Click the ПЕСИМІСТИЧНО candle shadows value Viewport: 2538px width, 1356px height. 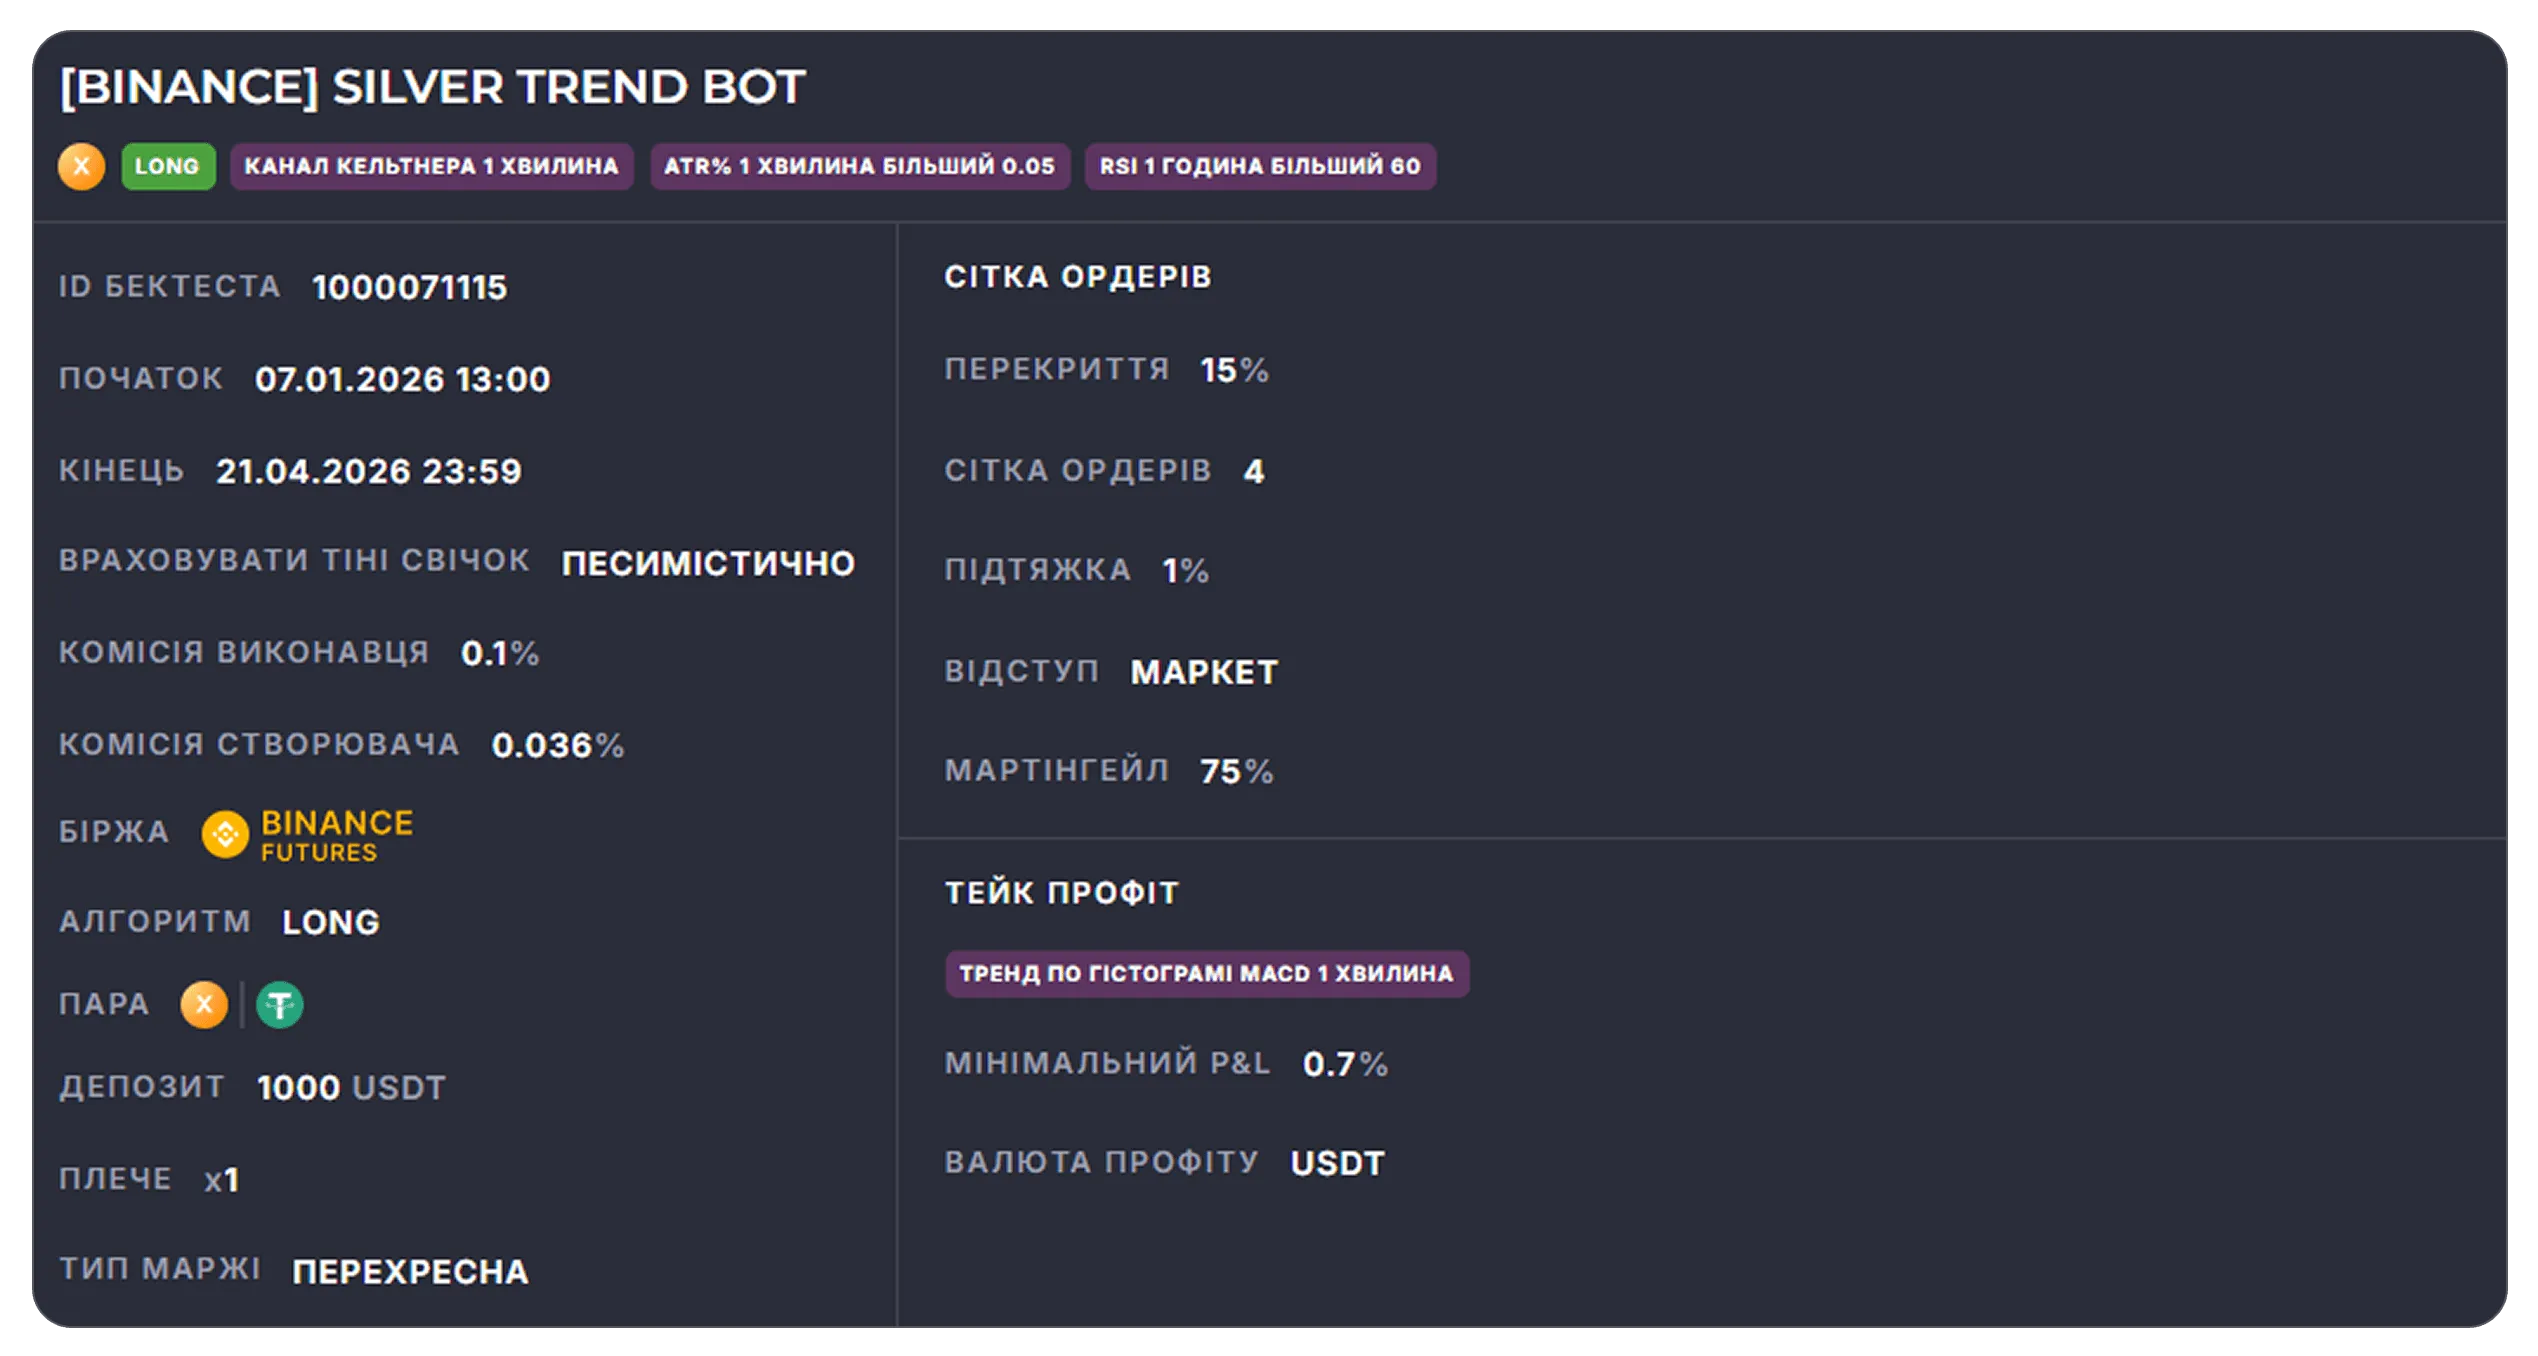708,564
